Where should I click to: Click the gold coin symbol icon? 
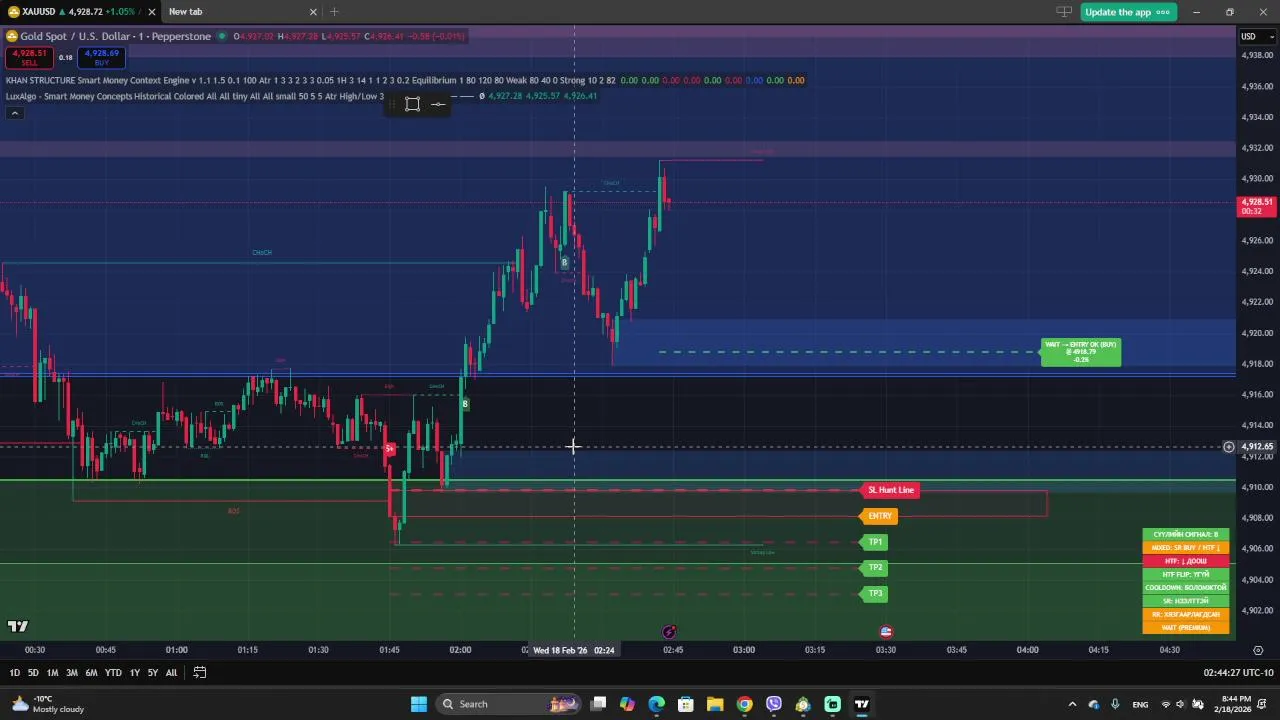[12, 36]
